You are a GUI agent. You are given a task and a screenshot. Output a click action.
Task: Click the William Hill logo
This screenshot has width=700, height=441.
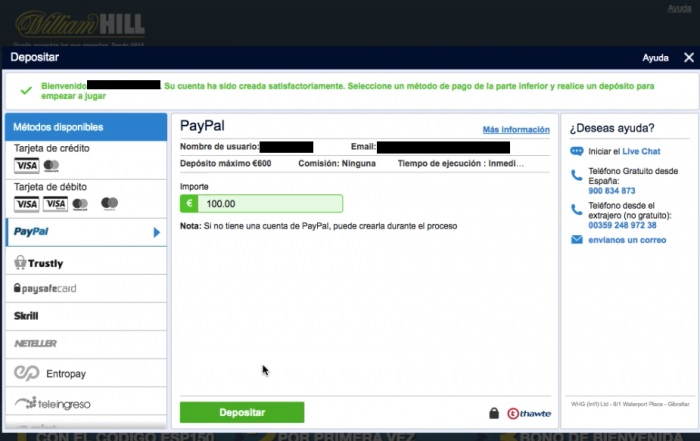[x=80, y=24]
